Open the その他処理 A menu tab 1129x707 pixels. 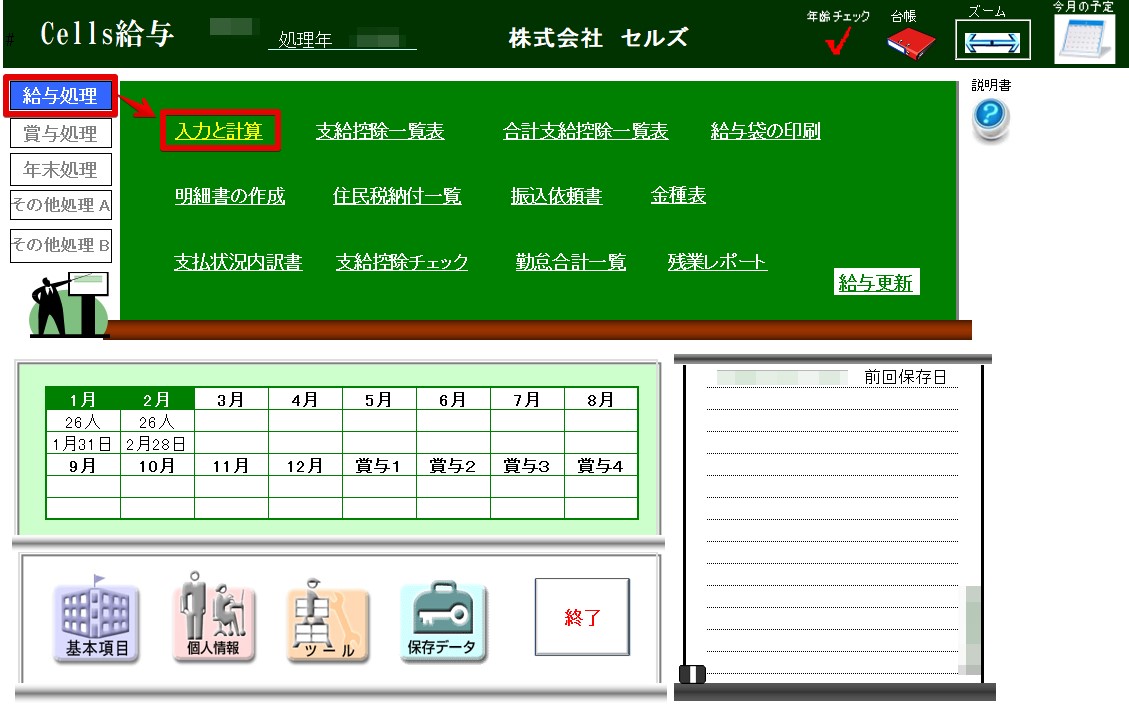[61, 205]
